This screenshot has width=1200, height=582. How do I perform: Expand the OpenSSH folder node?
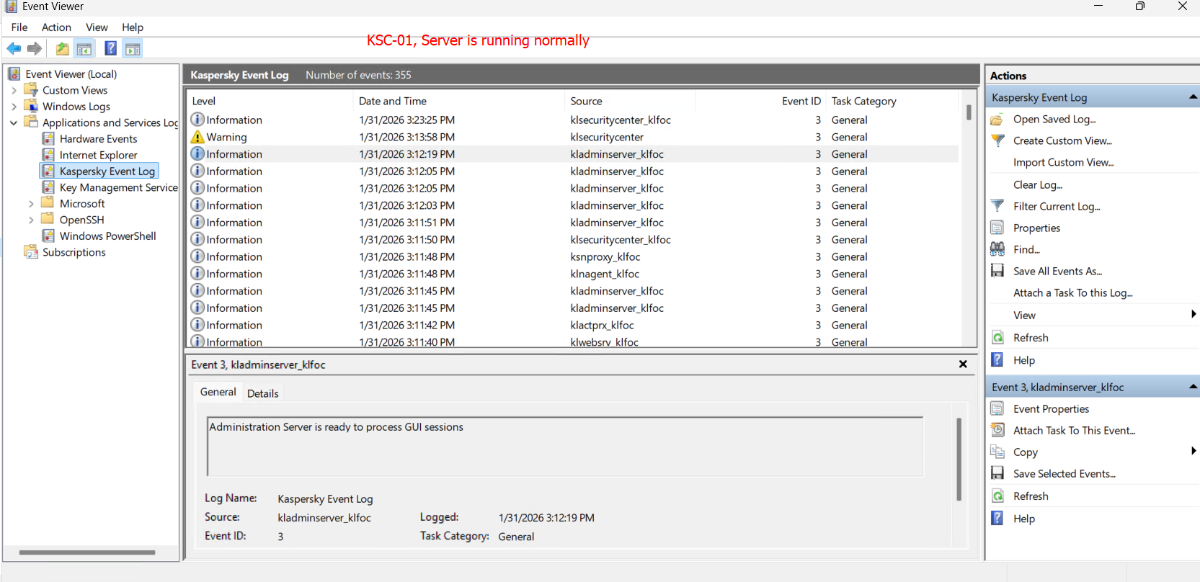[x=31, y=220]
